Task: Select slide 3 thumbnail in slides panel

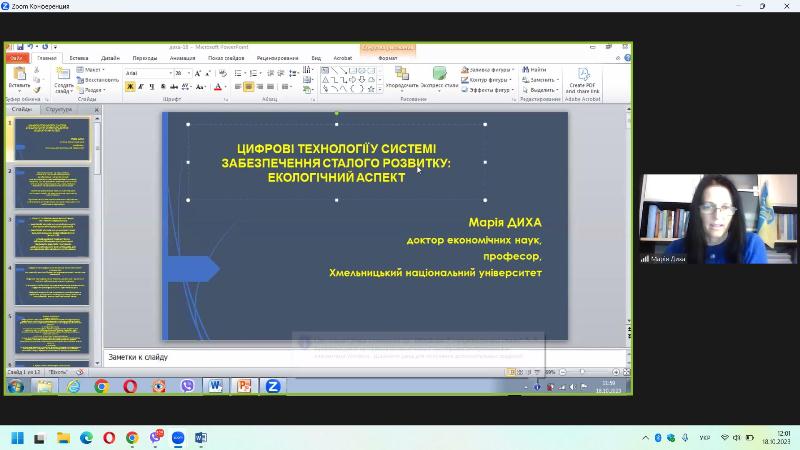Action: pos(51,236)
